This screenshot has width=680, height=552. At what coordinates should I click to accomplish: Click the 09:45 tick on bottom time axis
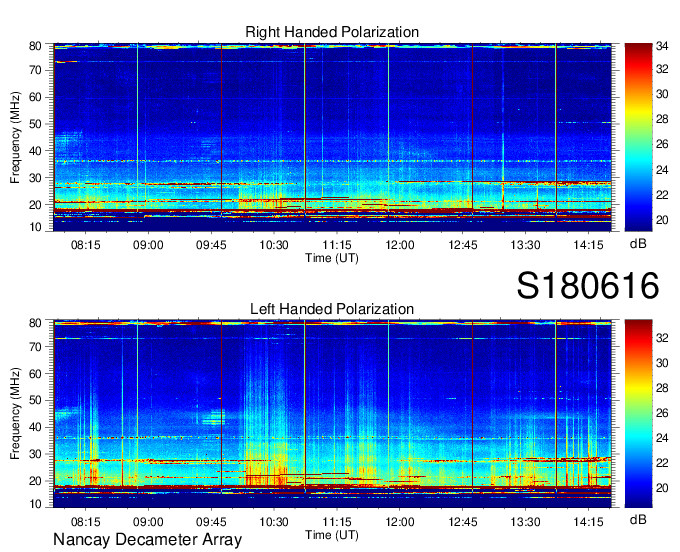[211, 522]
